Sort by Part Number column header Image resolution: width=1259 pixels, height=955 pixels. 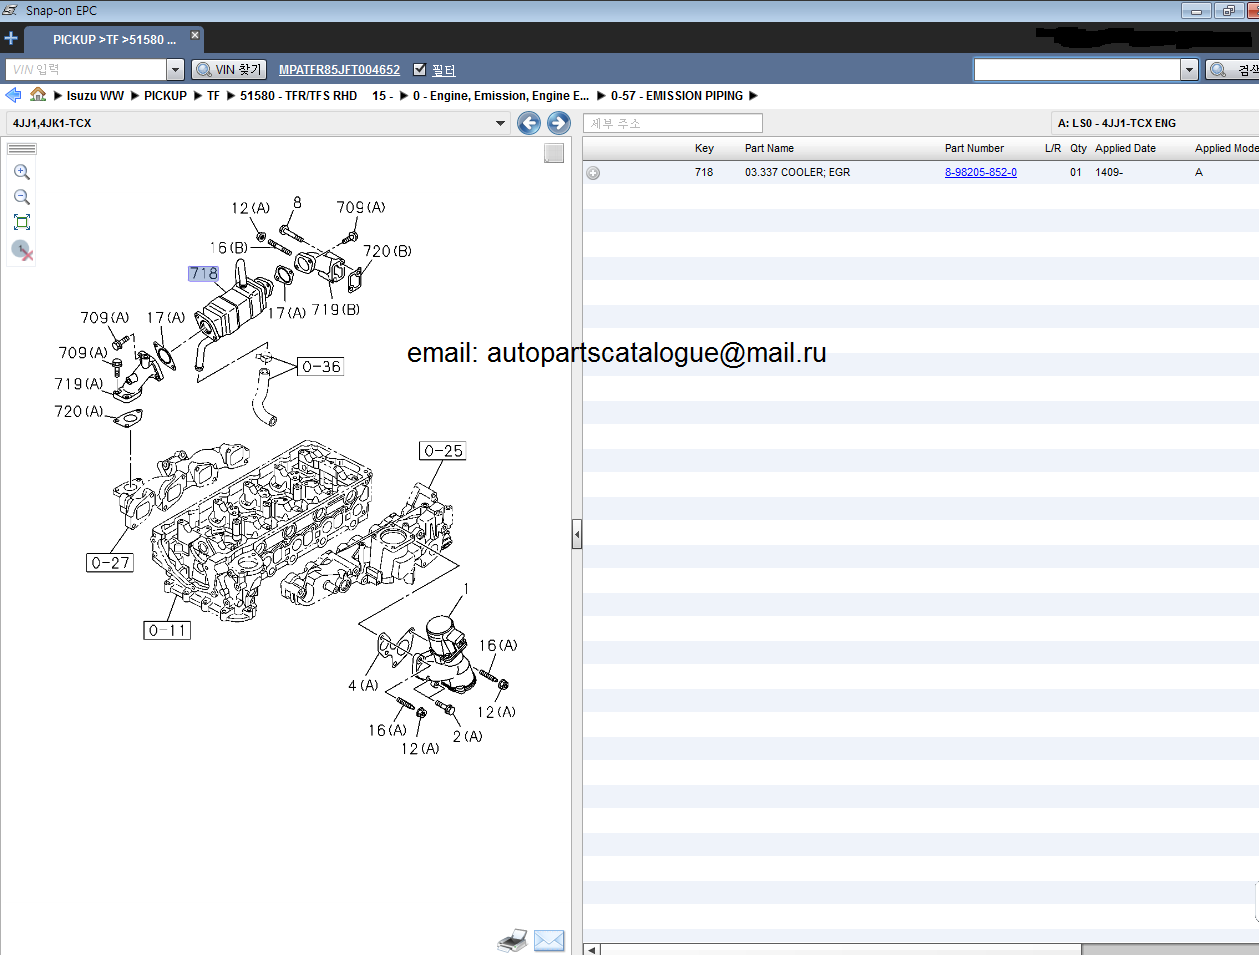click(974, 148)
